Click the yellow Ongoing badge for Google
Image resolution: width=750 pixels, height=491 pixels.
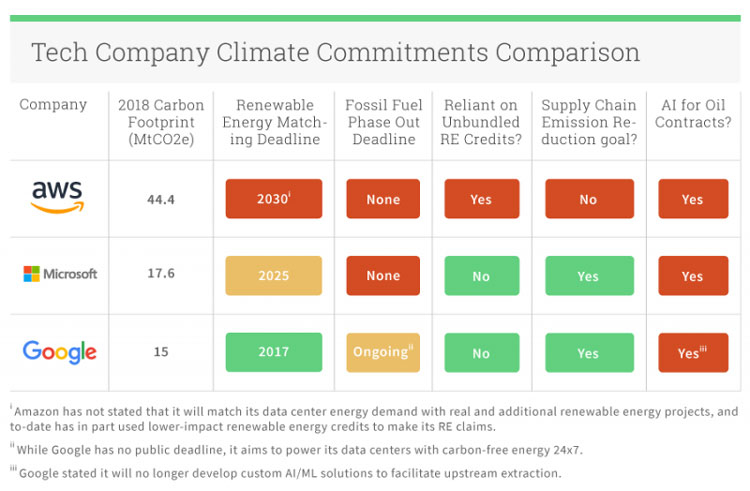coord(383,352)
